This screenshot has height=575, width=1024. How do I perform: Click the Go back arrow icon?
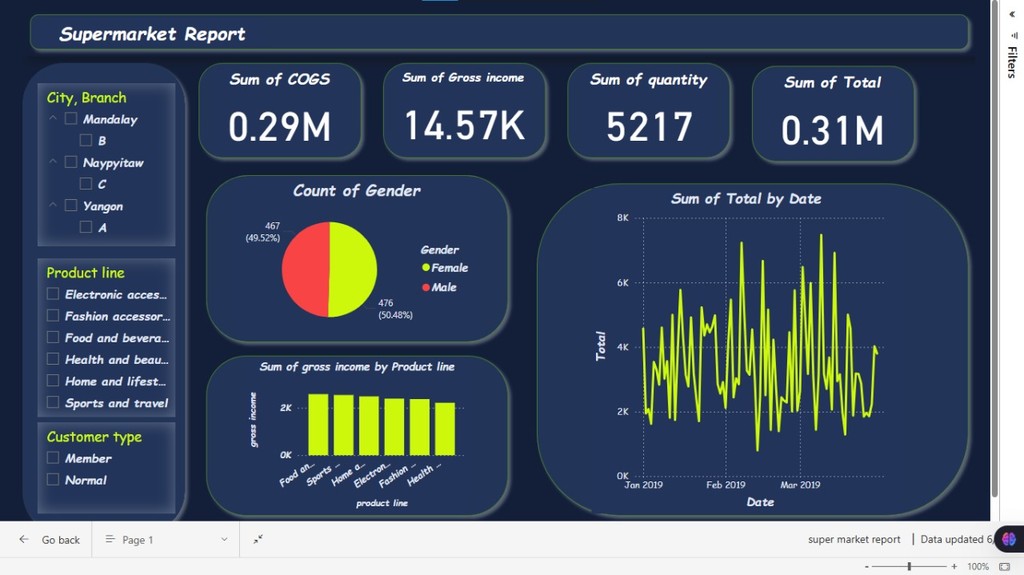pos(24,539)
